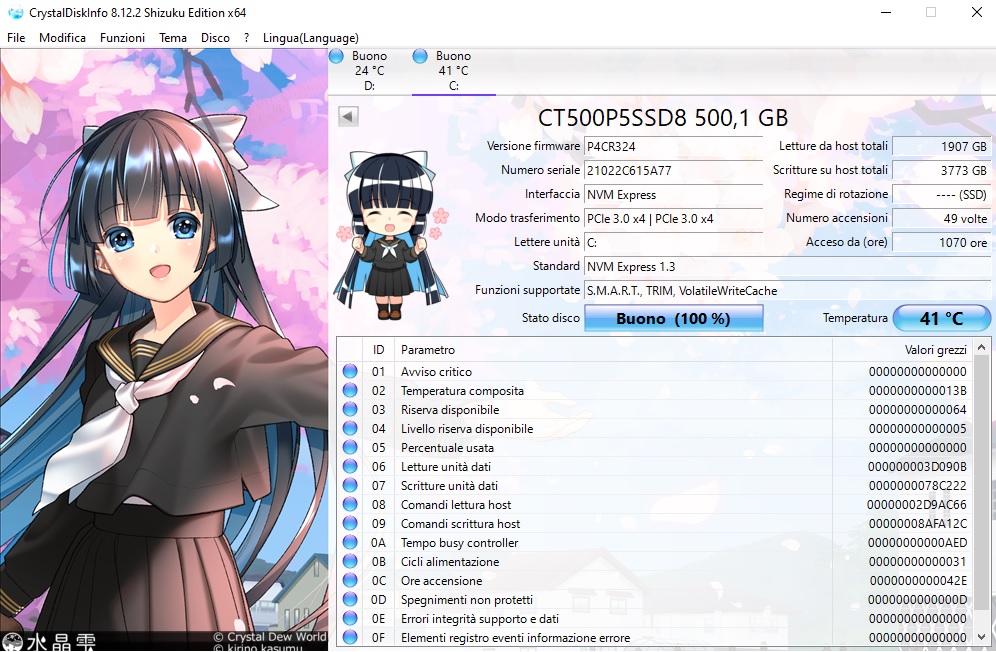Click the transfer mode field PCIe 3.0 x4

(x=673, y=219)
